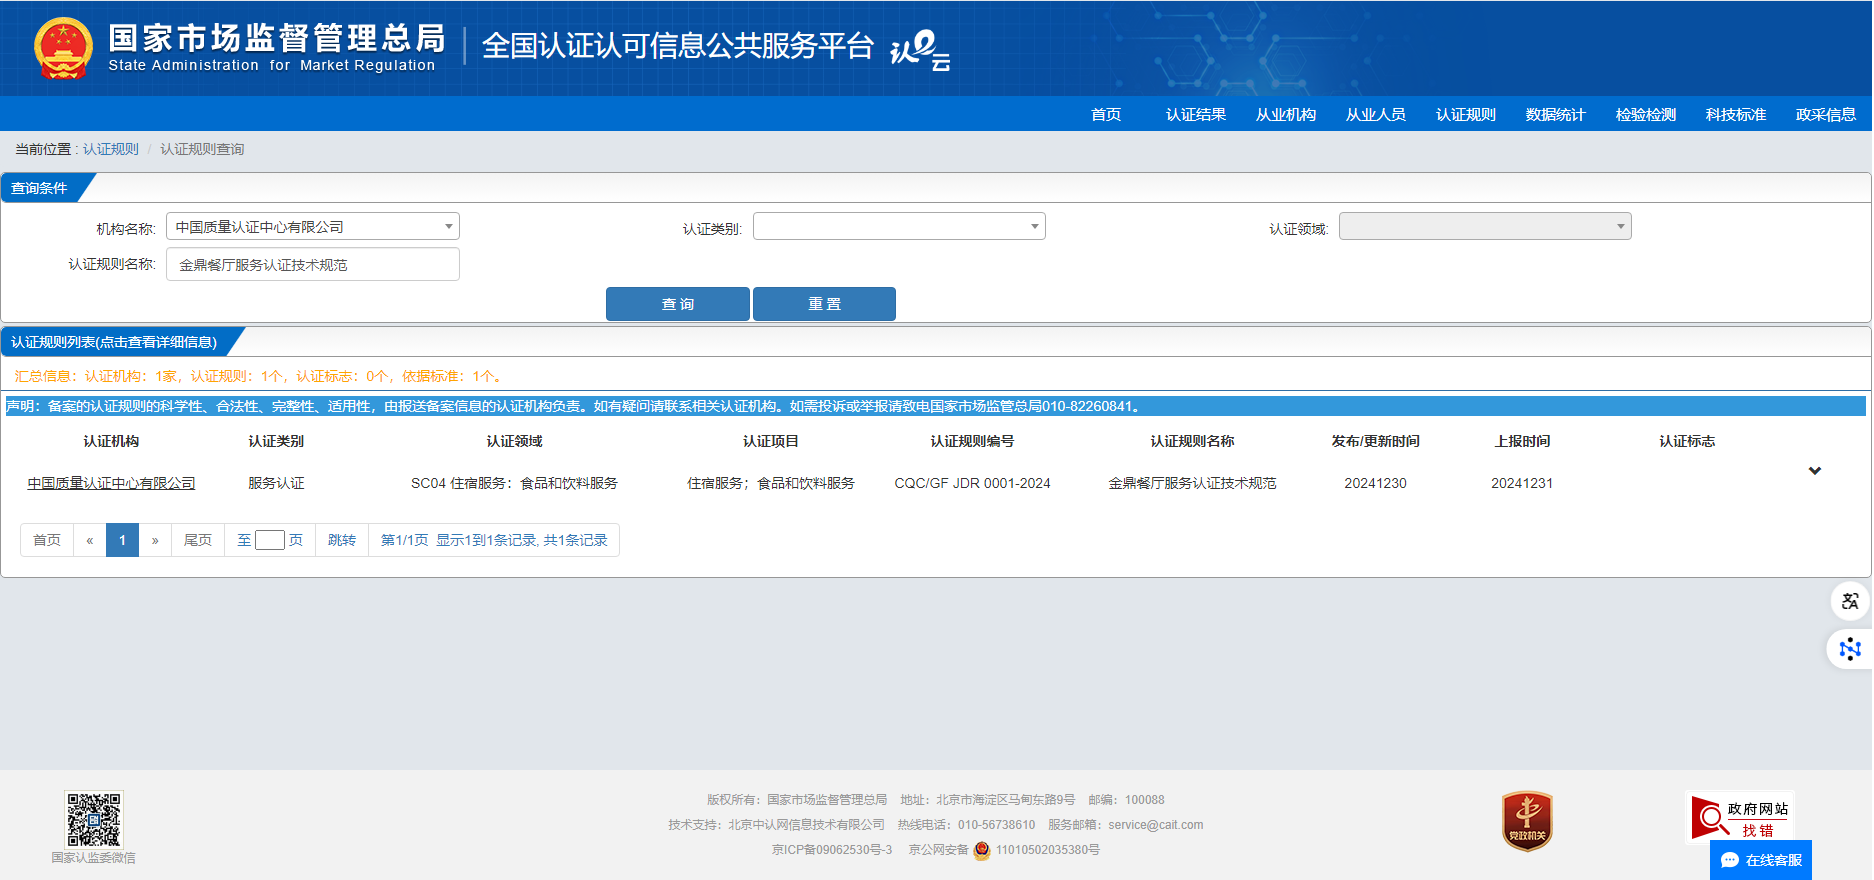Open 政府网站找错 error report icon

click(1741, 818)
